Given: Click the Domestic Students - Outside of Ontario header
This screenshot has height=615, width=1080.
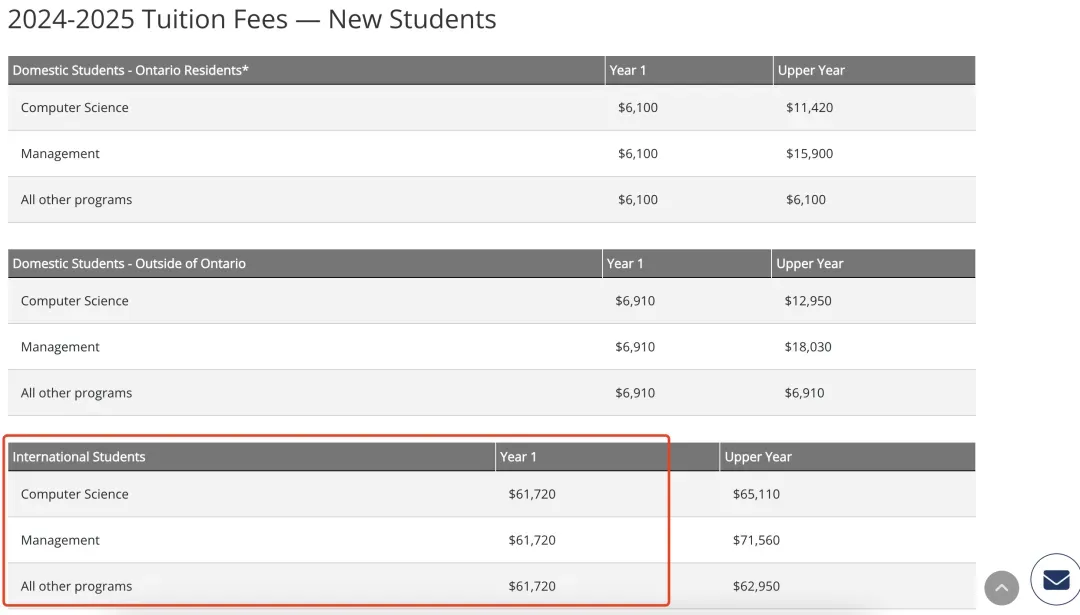Looking at the screenshot, I should [129, 264].
